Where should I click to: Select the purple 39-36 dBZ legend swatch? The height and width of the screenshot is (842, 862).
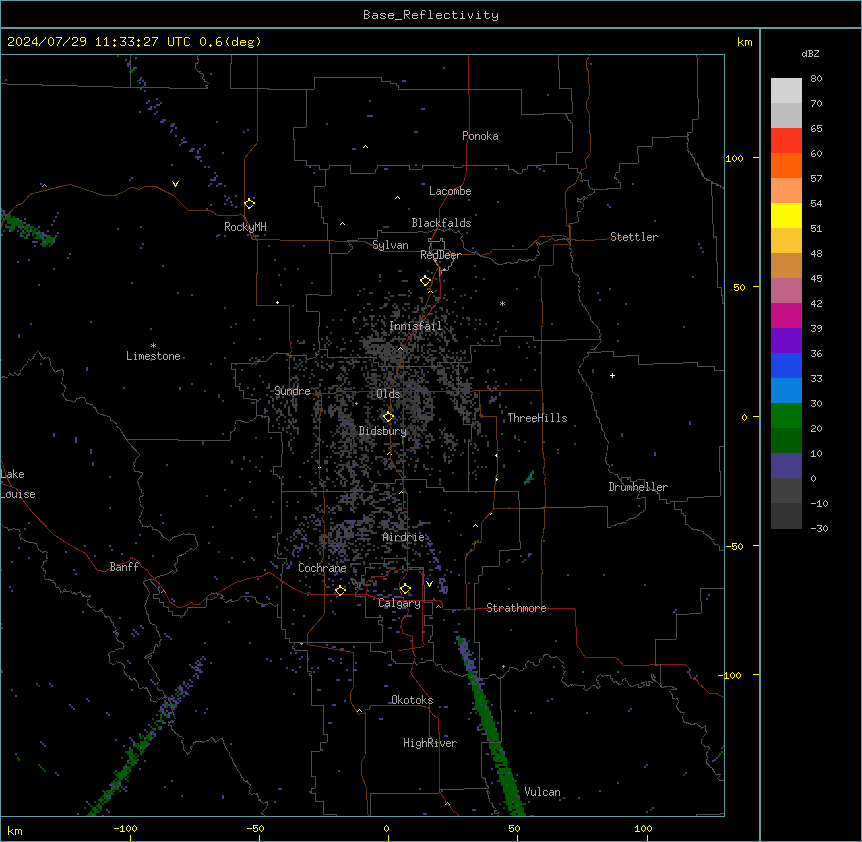[x=786, y=340]
